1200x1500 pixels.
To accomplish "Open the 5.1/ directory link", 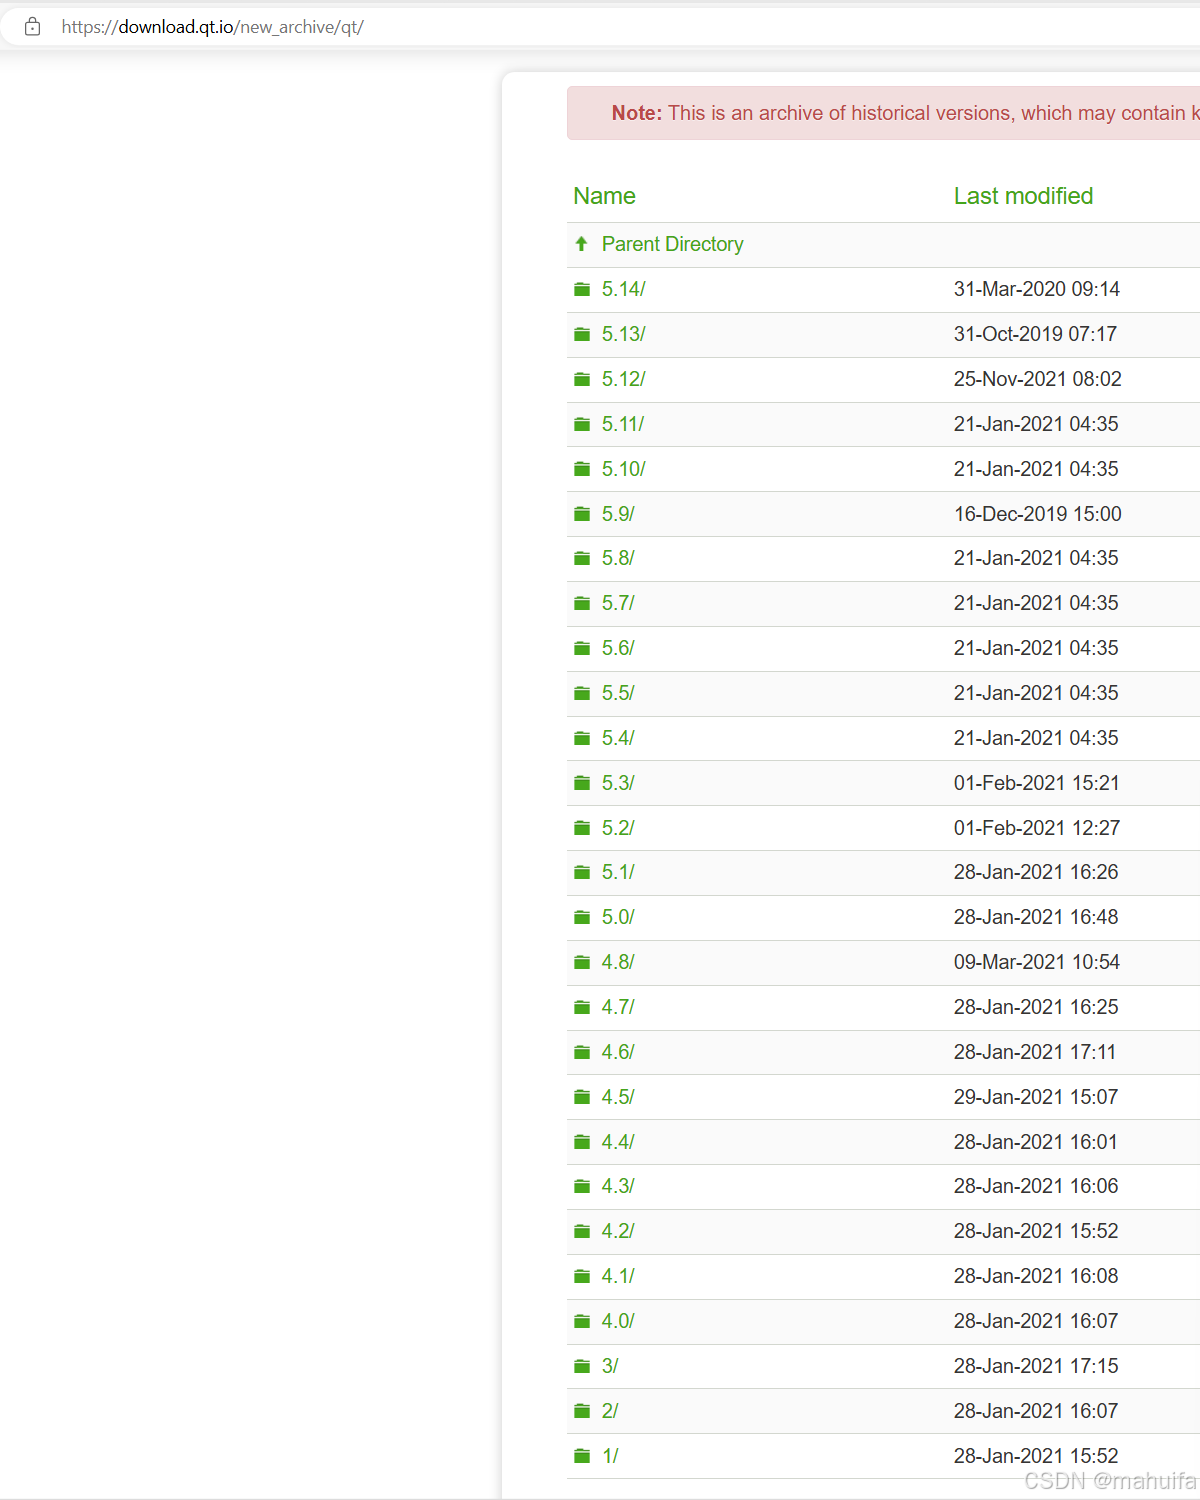I will pos(618,872).
